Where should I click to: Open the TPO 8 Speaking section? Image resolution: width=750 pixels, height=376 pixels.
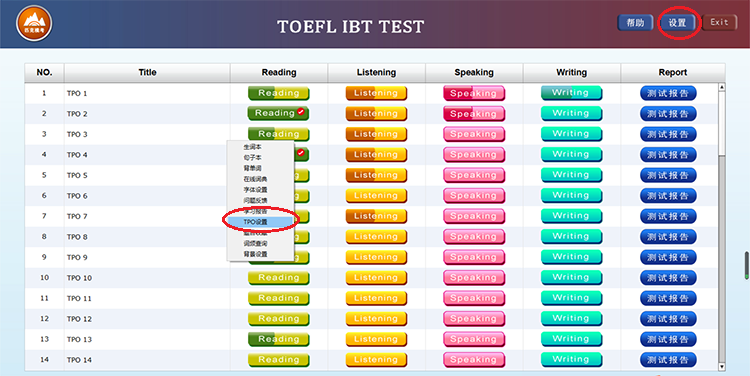click(x=474, y=237)
